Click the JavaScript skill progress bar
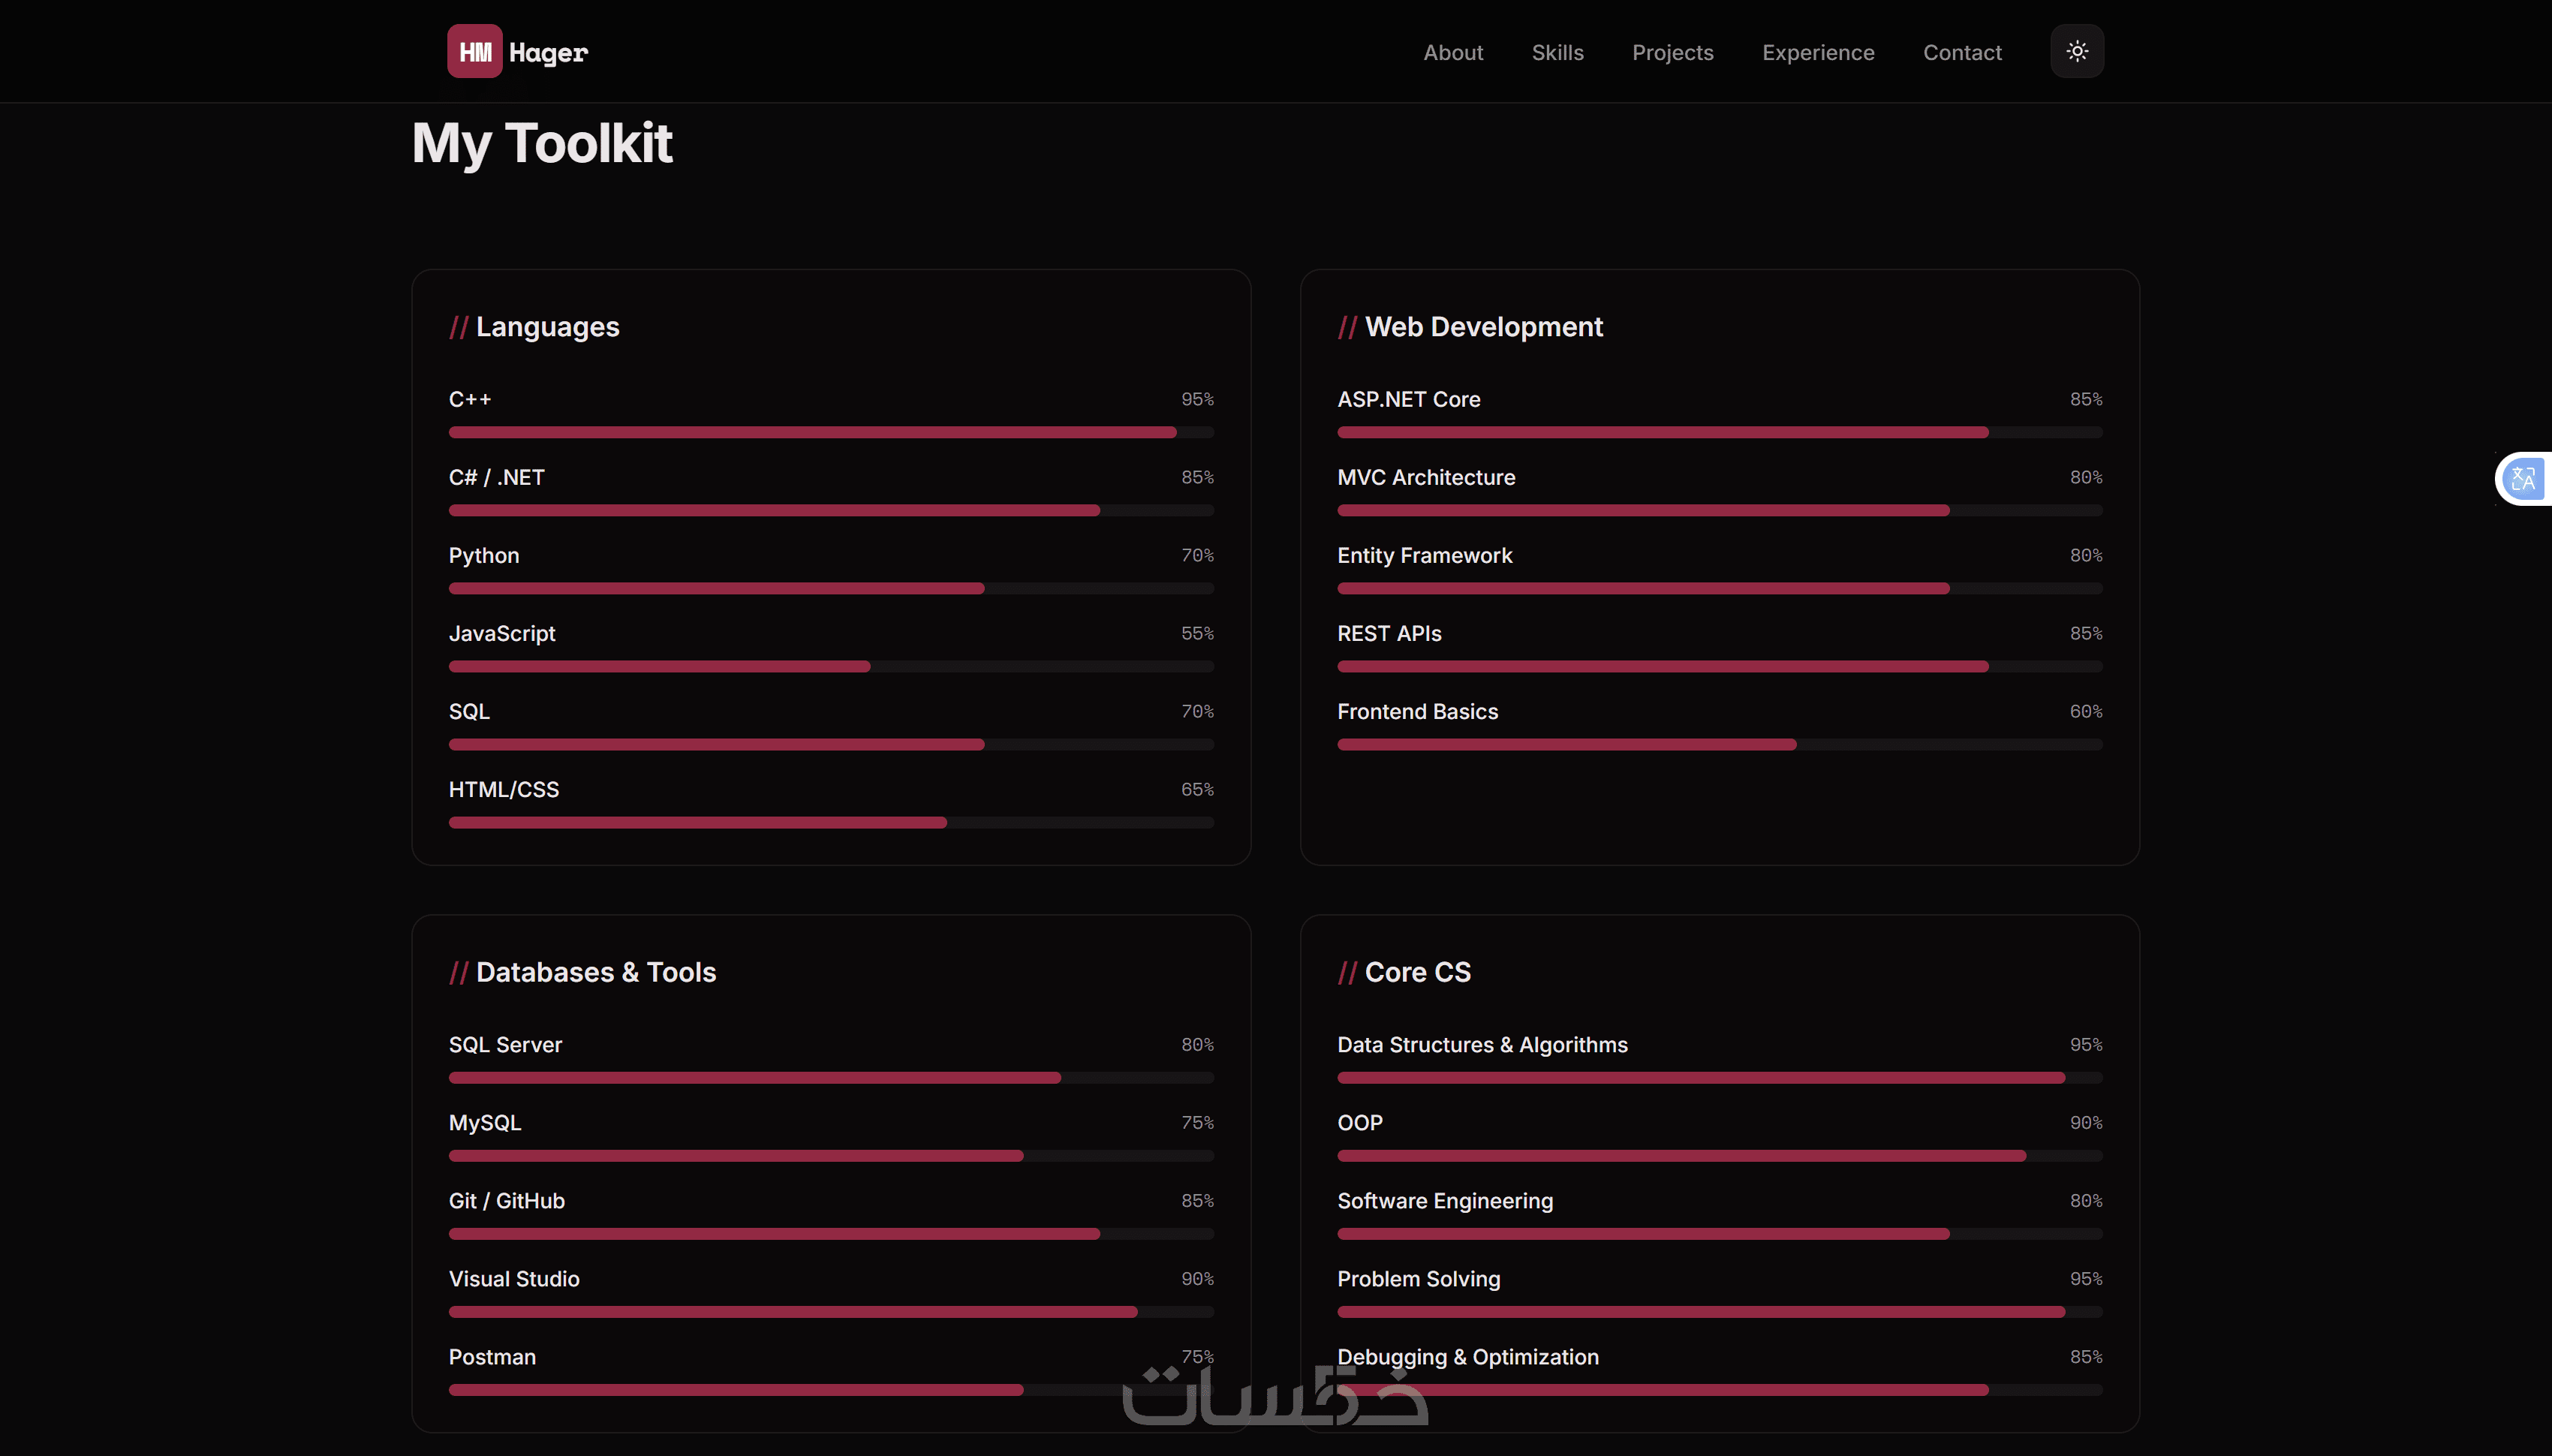 coord(830,666)
